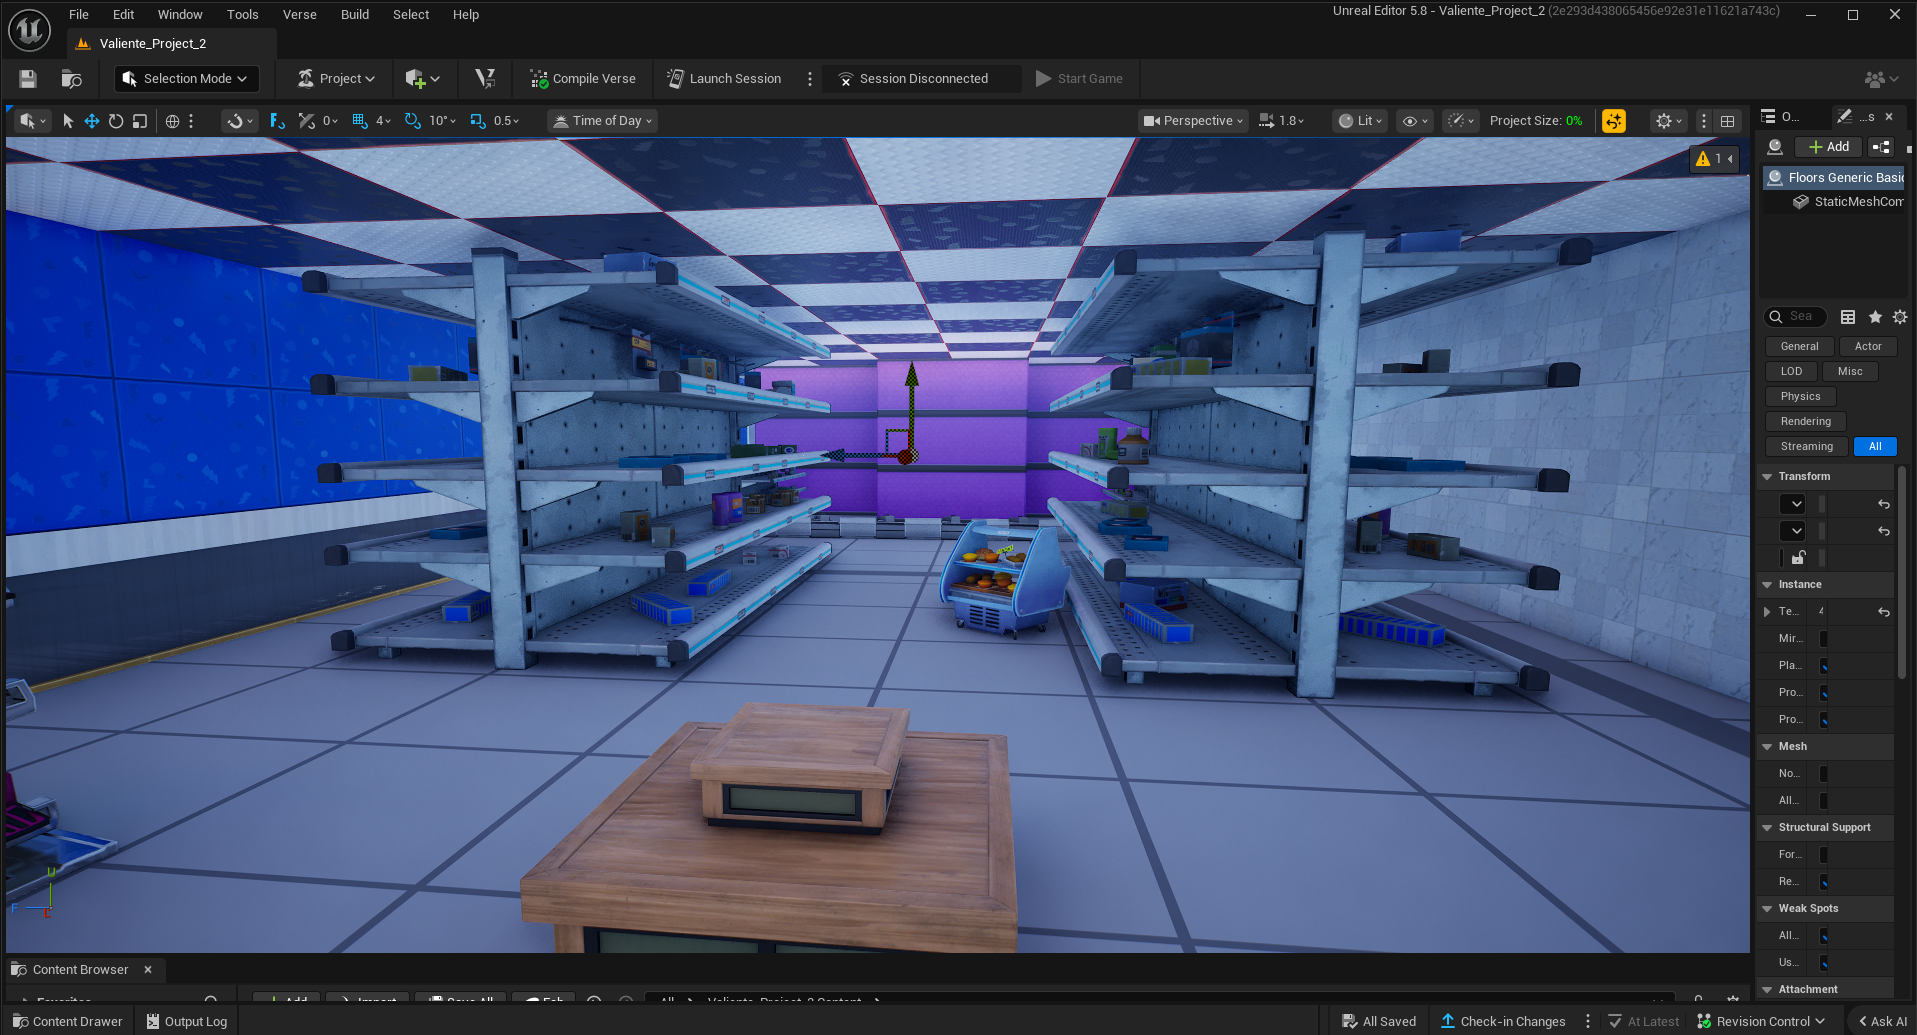Click the yellow sparkle swap toolbar button
The height and width of the screenshot is (1035, 1917).
pos(1613,121)
